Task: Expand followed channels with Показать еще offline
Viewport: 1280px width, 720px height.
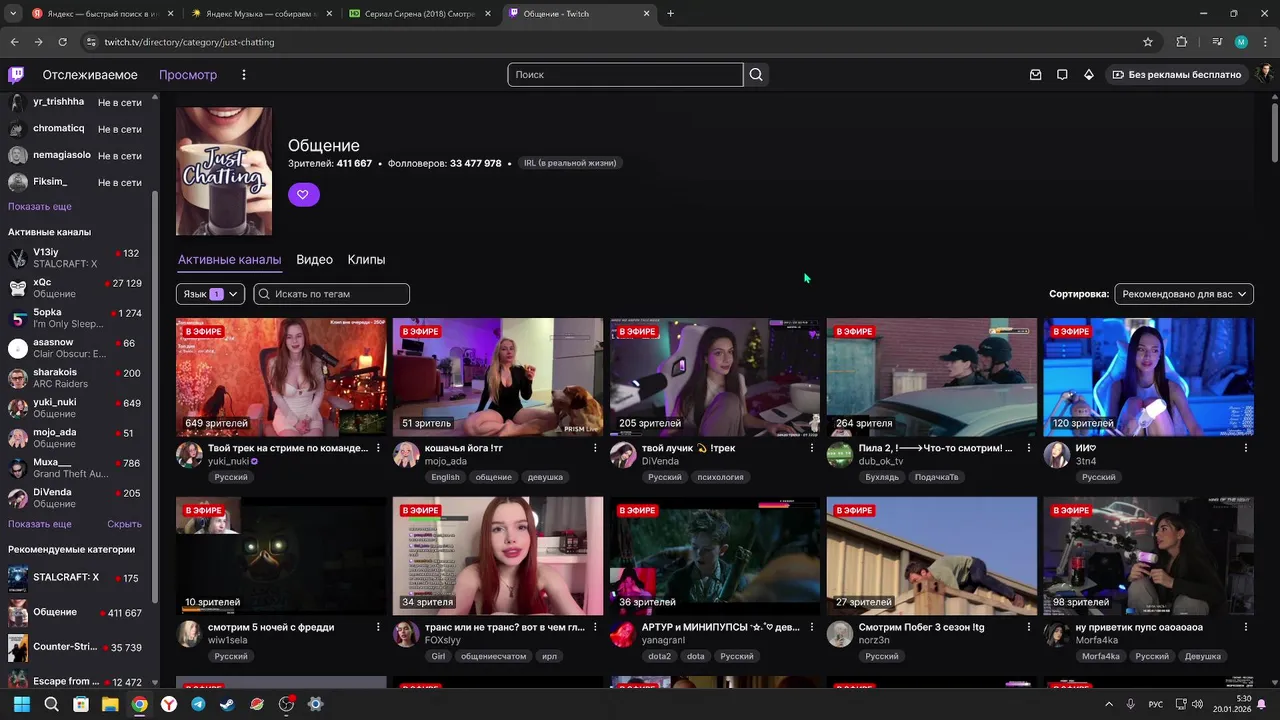Action: [x=40, y=206]
